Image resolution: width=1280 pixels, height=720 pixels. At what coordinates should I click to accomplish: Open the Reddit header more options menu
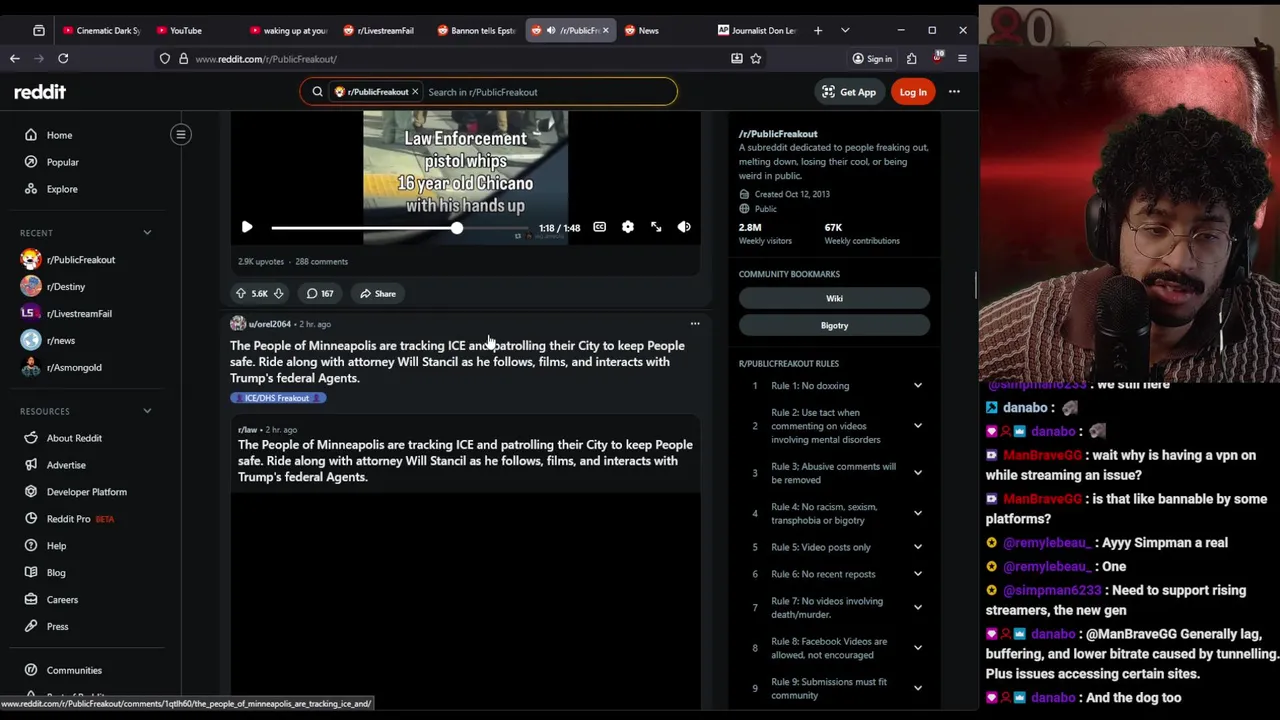point(954,92)
